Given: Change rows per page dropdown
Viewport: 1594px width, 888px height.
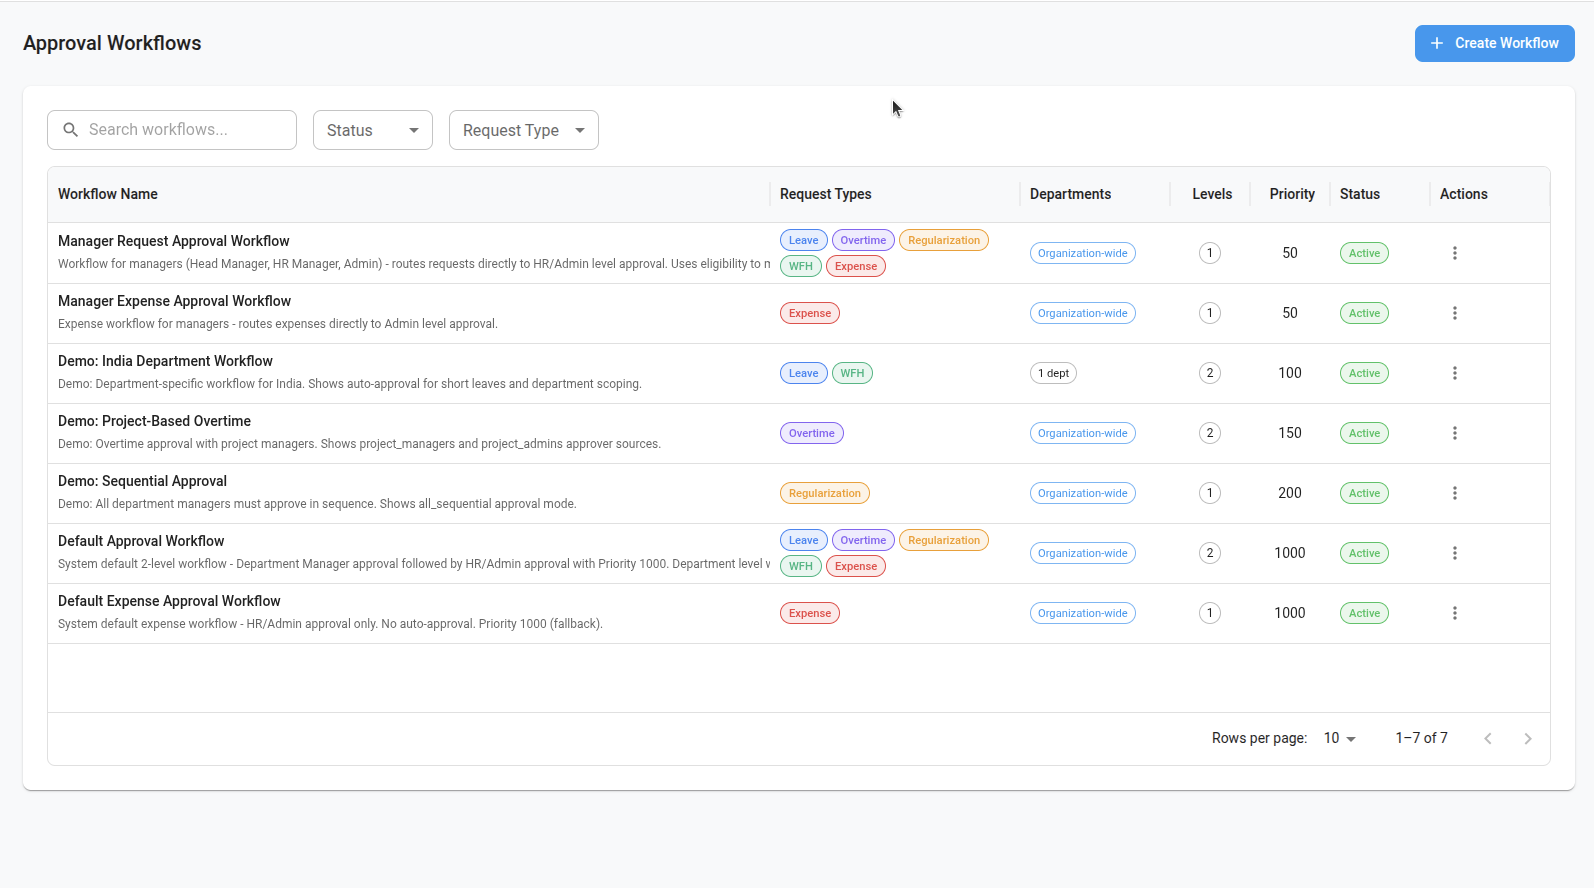Looking at the screenshot, I should point(1339,738).
